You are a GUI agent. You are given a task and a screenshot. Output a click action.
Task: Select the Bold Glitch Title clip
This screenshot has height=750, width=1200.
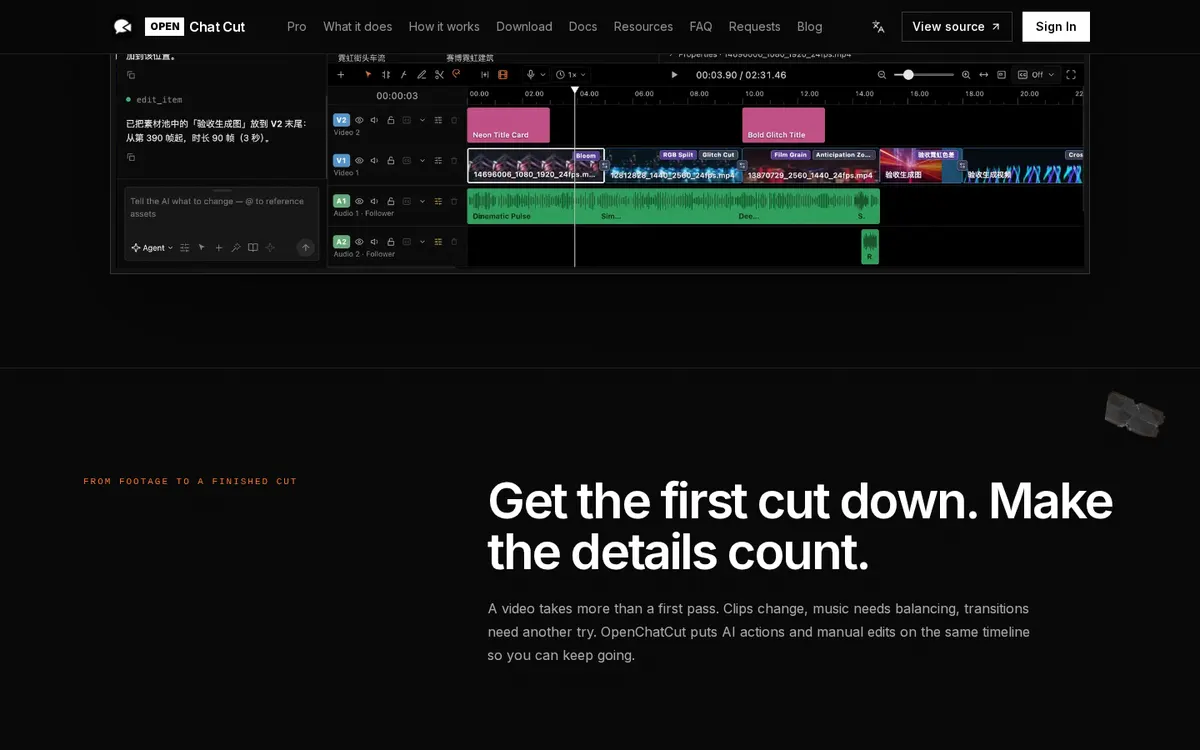tap(783, 125)
